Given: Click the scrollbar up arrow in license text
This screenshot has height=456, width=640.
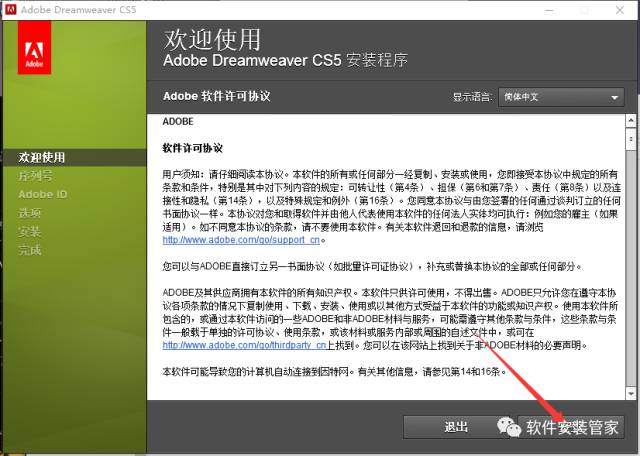Looking at the screenshot, I should click(x=630, y=120).
